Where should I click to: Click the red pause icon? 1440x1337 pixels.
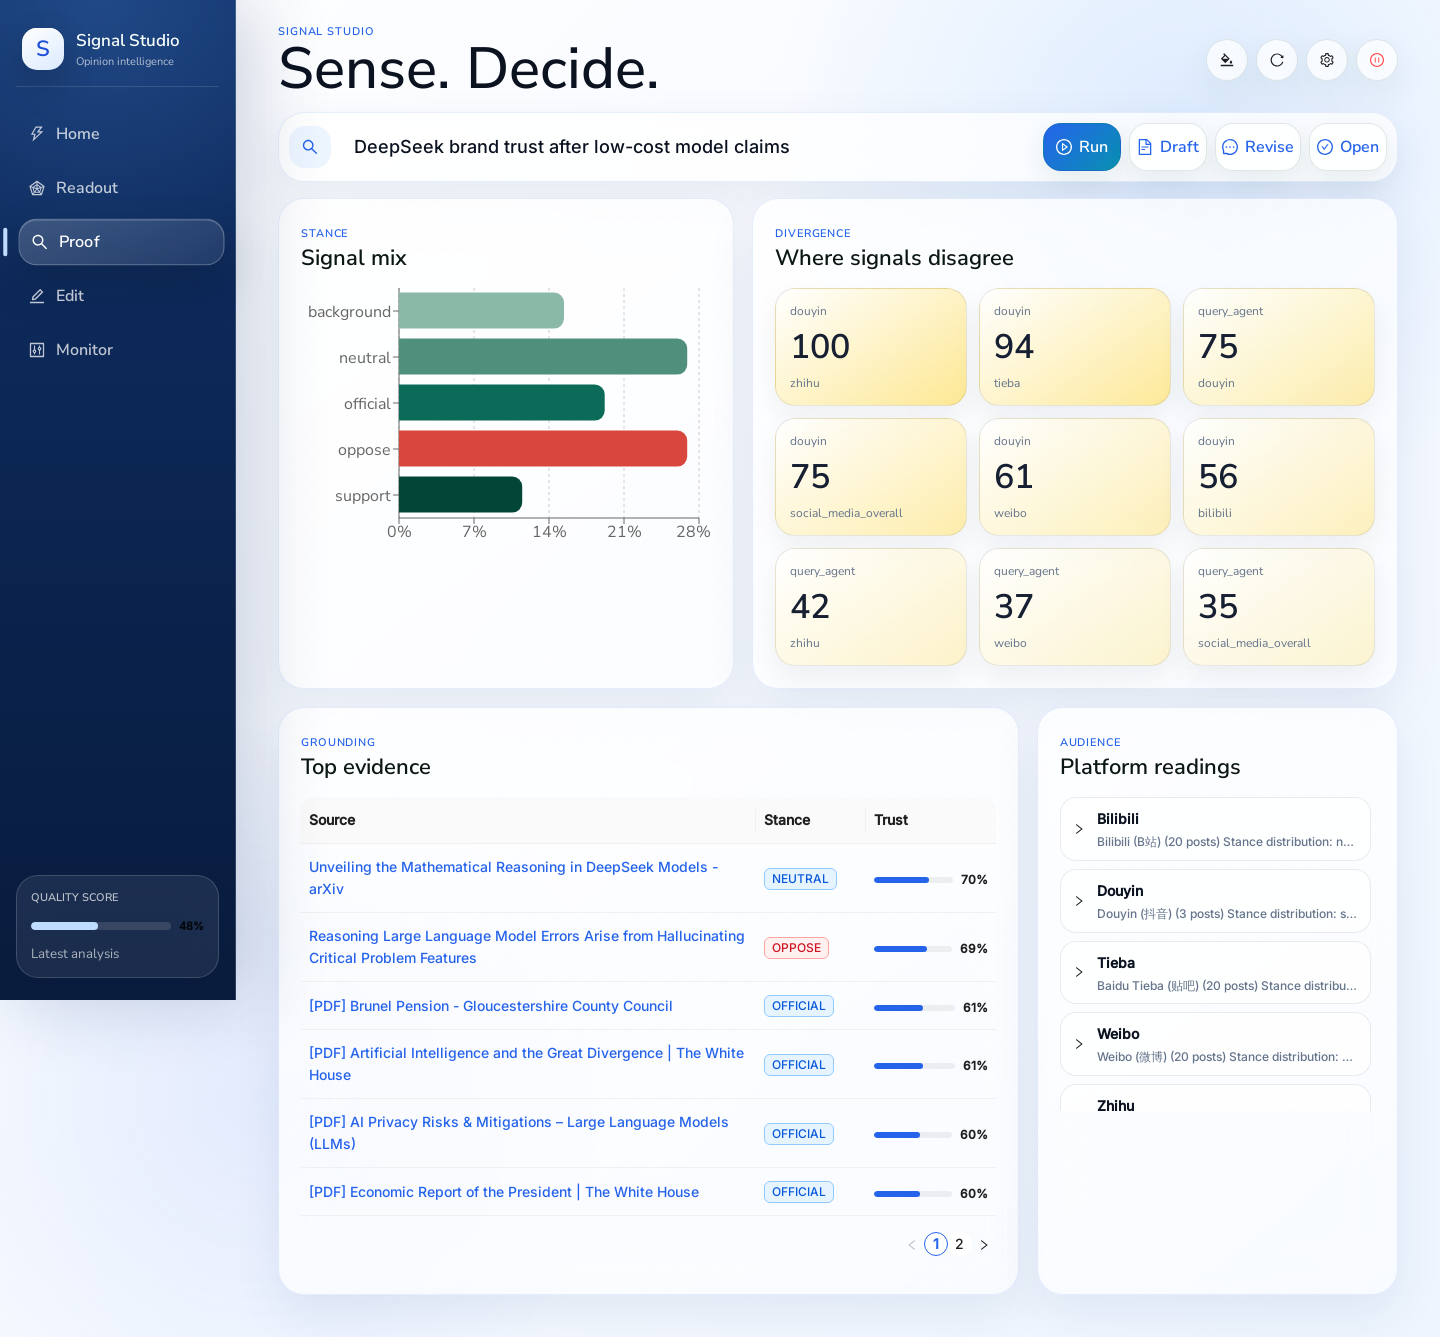tap(1377, 60)
